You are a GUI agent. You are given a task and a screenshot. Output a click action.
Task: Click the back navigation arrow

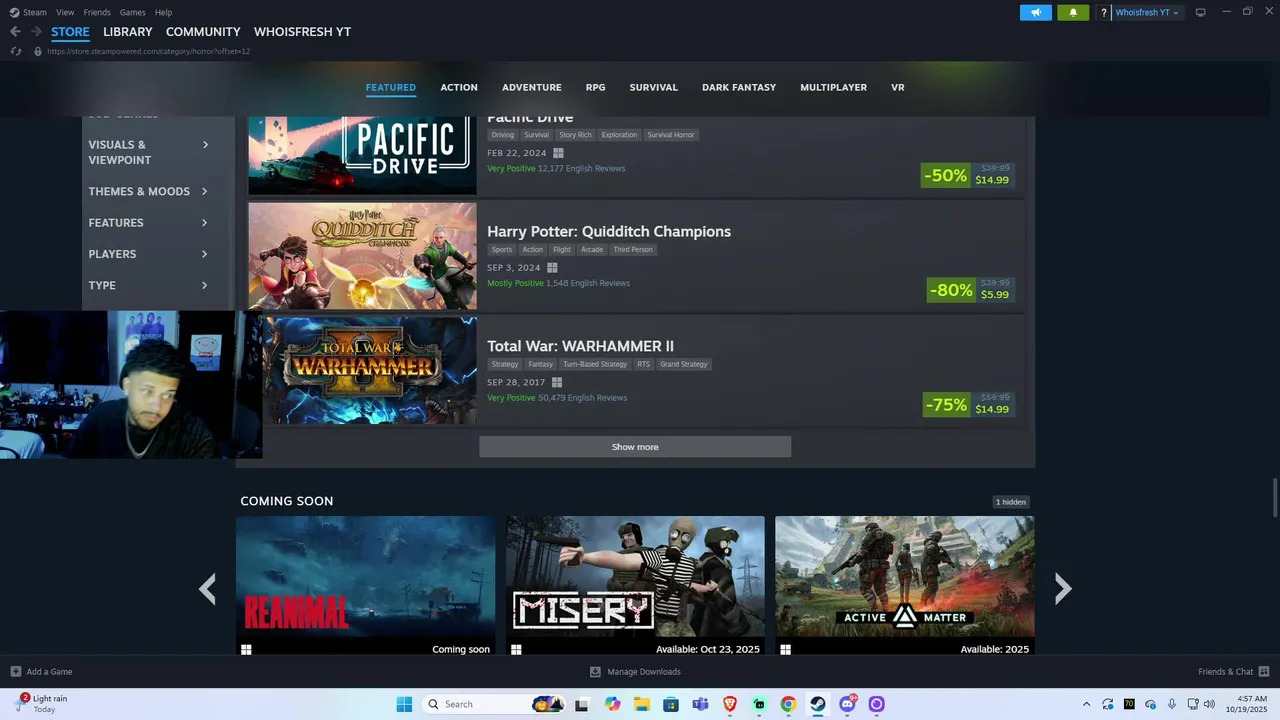tap(15, 32)
